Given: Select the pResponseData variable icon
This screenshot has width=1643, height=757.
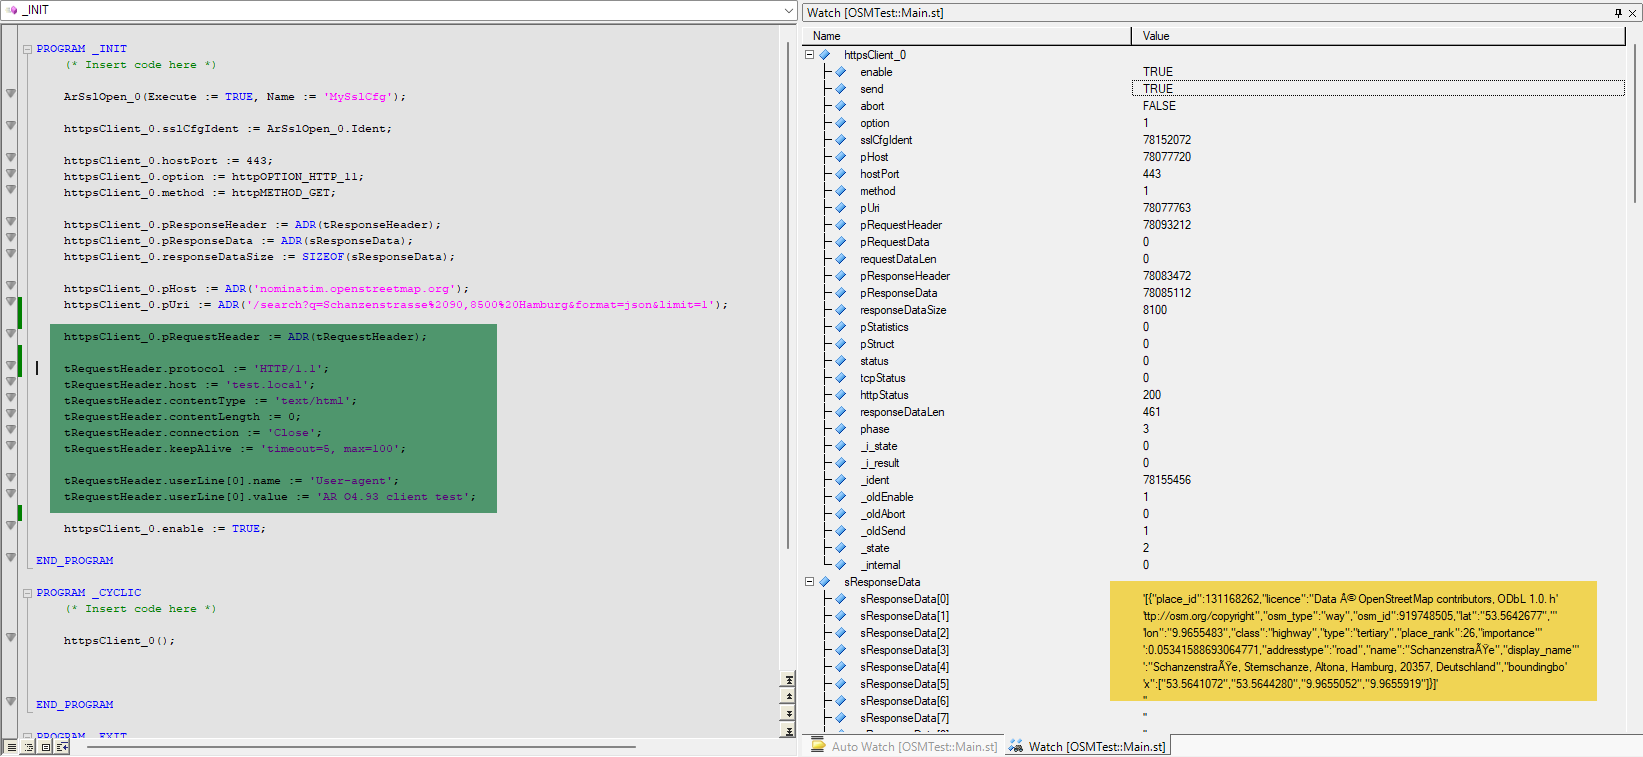Looking at the screenshot, I should coord(841,293).
